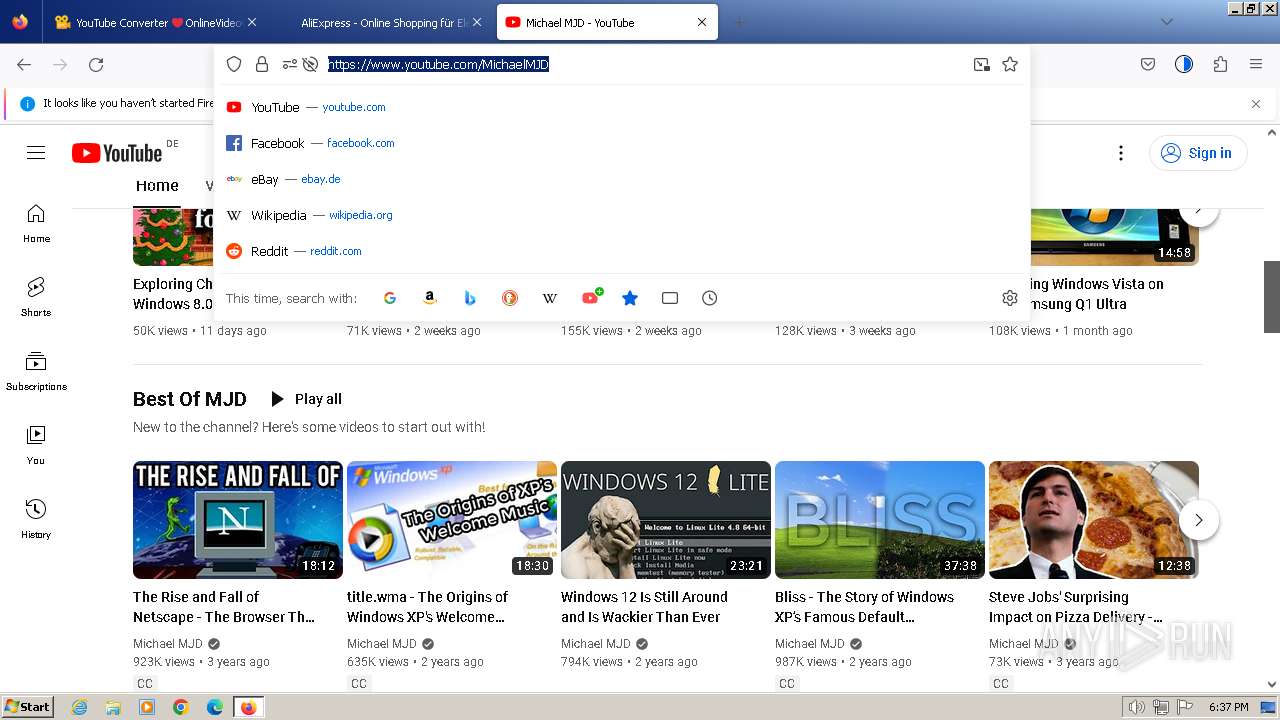Open Internet Explorer from taskbar

pos(79,707)
